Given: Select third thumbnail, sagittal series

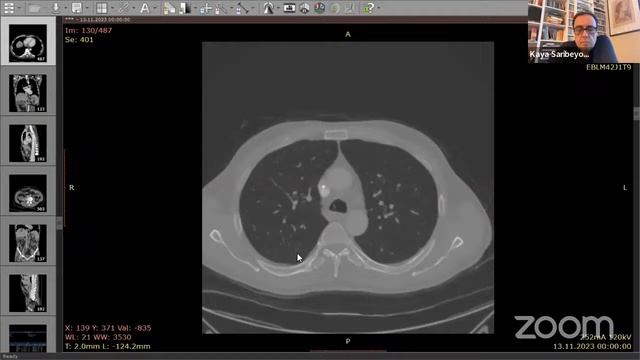Looking at the screenshot, I should 28,143.
